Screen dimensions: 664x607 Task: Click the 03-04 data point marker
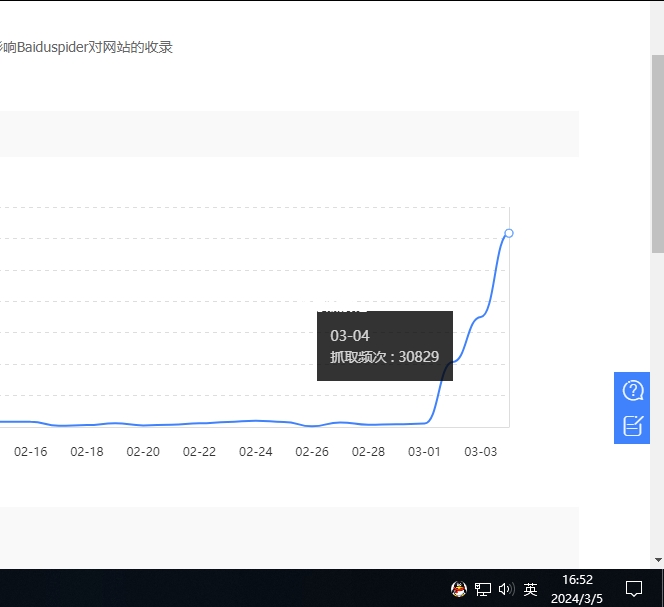tap(509, 233)
